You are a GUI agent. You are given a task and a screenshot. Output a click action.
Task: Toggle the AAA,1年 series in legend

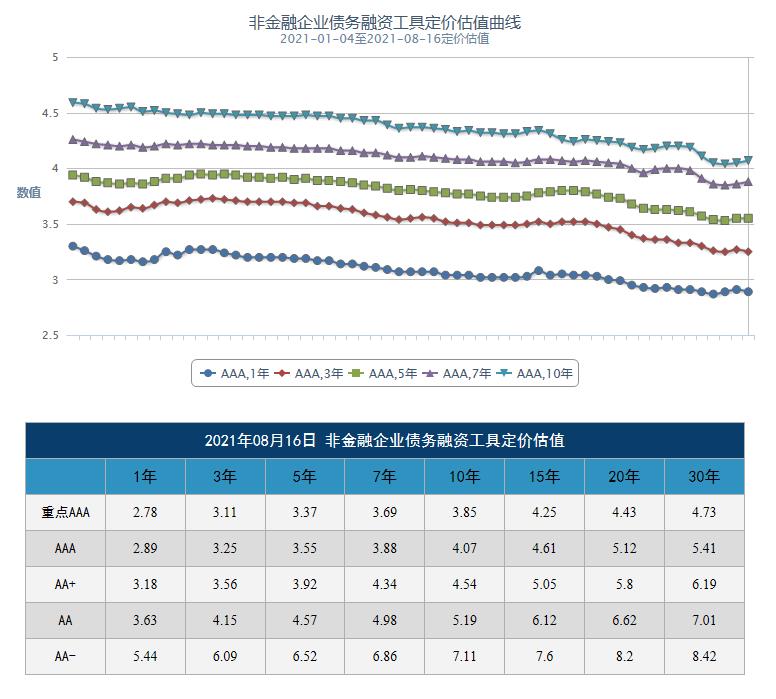pyautogui.click(x=234, y=373)
